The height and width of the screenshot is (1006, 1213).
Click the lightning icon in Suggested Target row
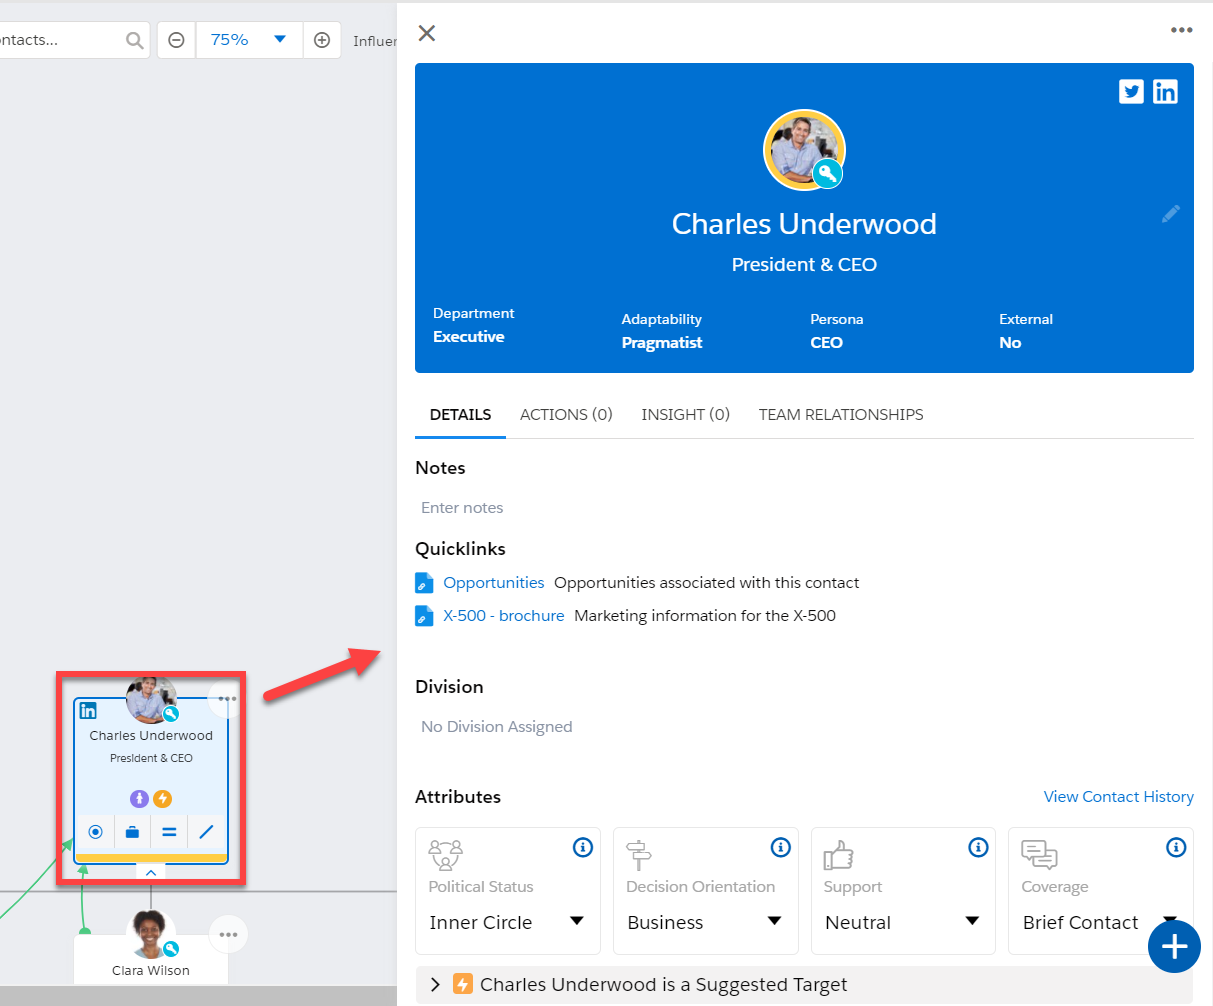click(x=463, y=985)
